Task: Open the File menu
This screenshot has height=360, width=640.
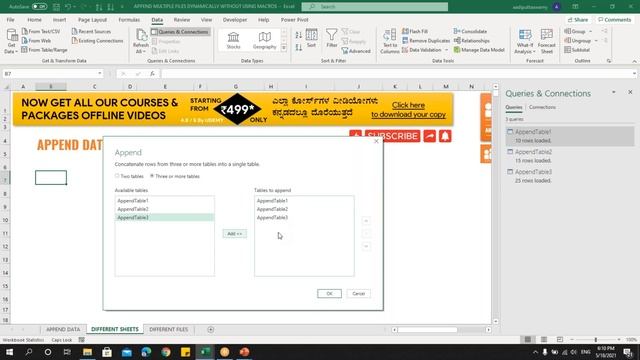Action: pos(11,20)
